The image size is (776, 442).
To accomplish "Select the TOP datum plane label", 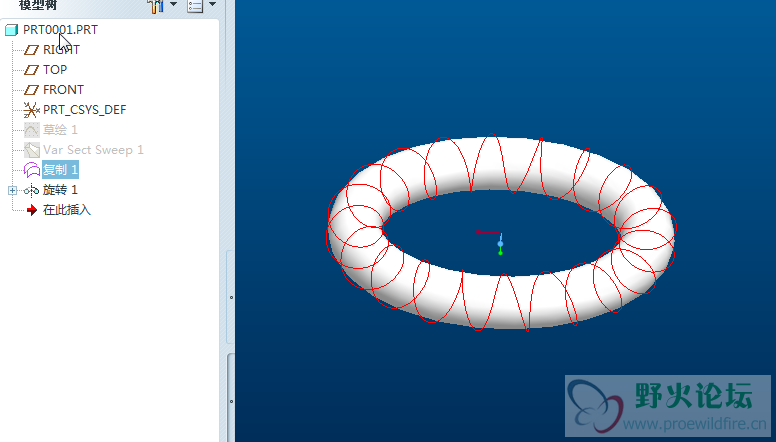I will click(x=55, y=70).
